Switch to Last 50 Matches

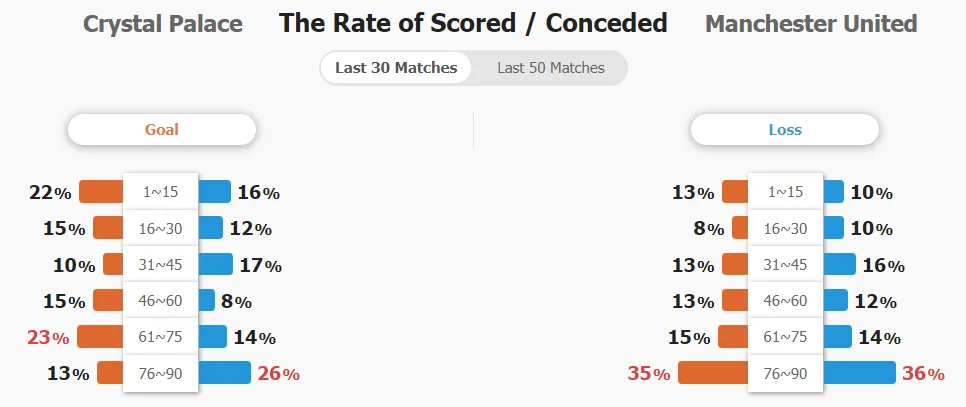pos(551,68)
